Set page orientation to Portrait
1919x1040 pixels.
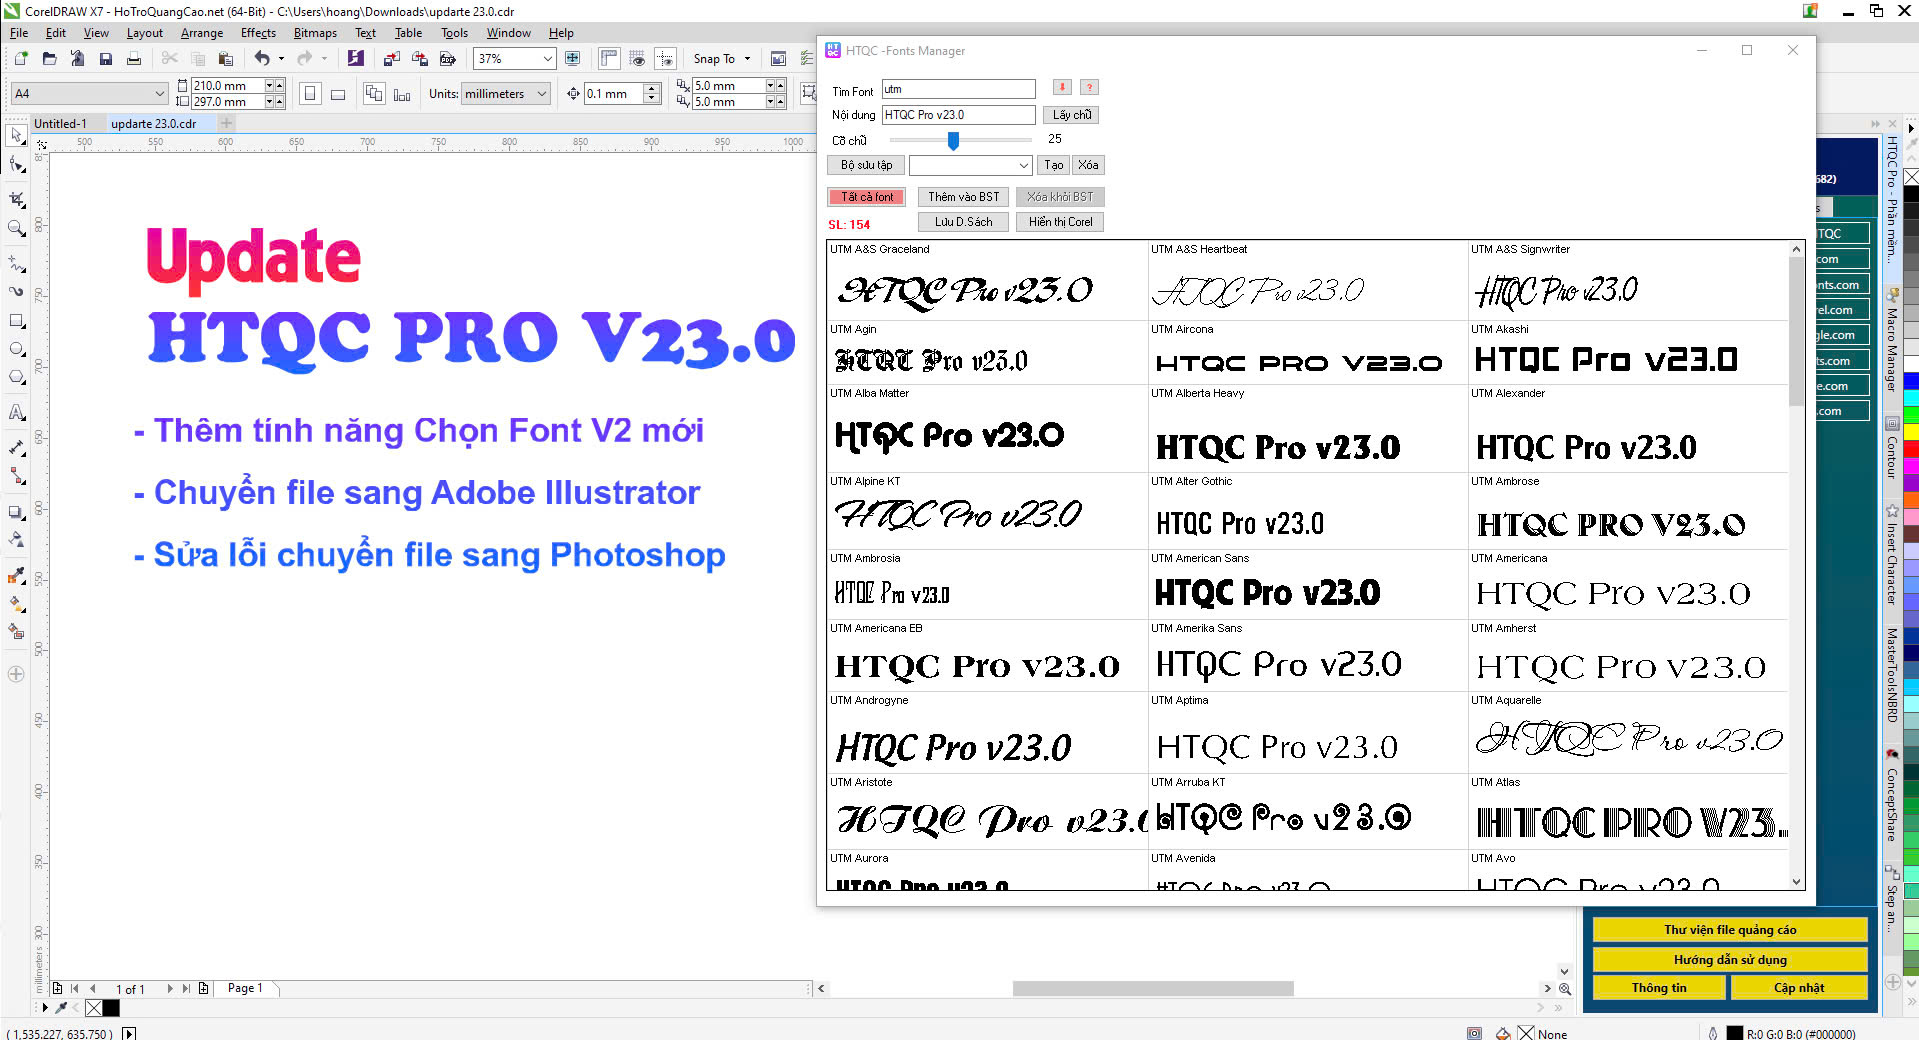point(310,94)
